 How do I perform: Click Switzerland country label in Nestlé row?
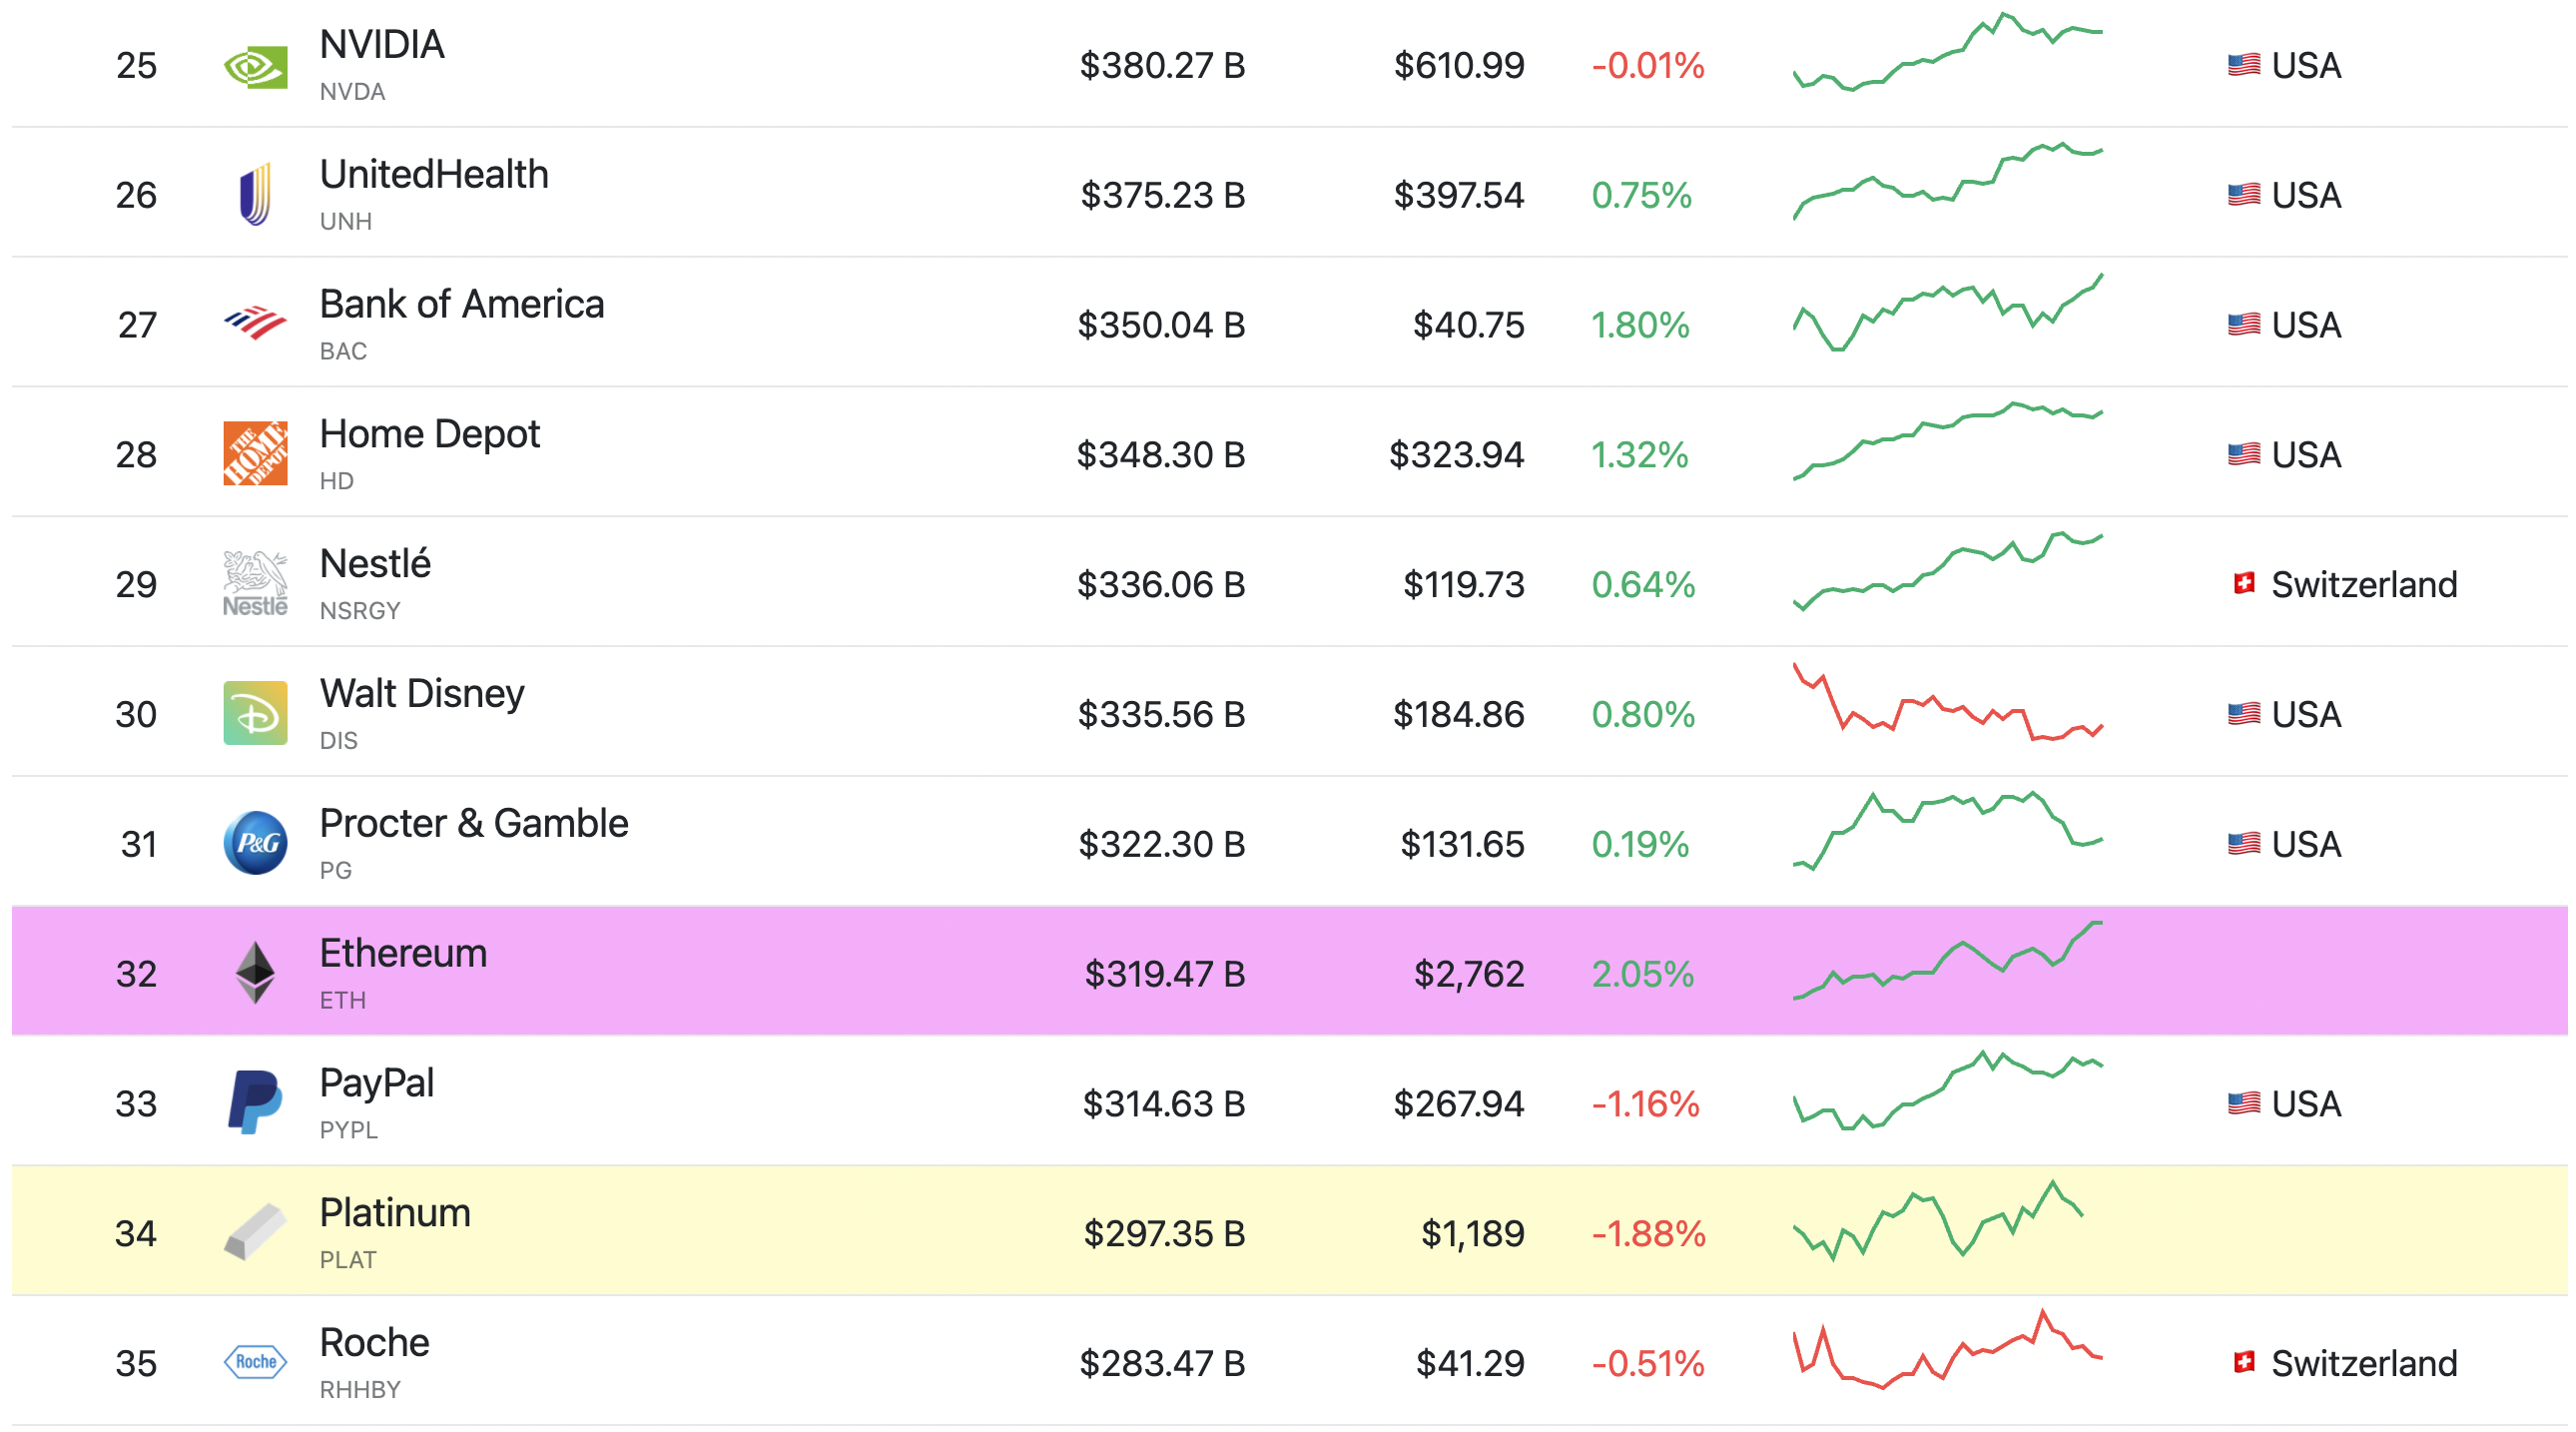tap(2363, 584)
